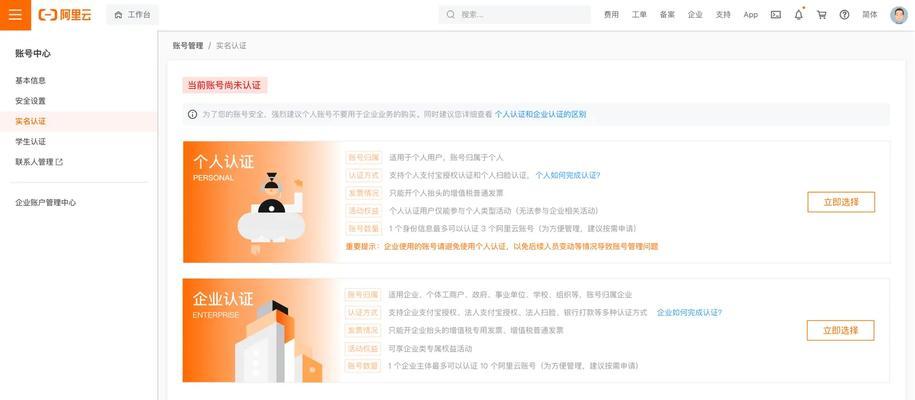915x400 pixels.
Task: Switch language via 简体
Action: click(x=869, y=15)
